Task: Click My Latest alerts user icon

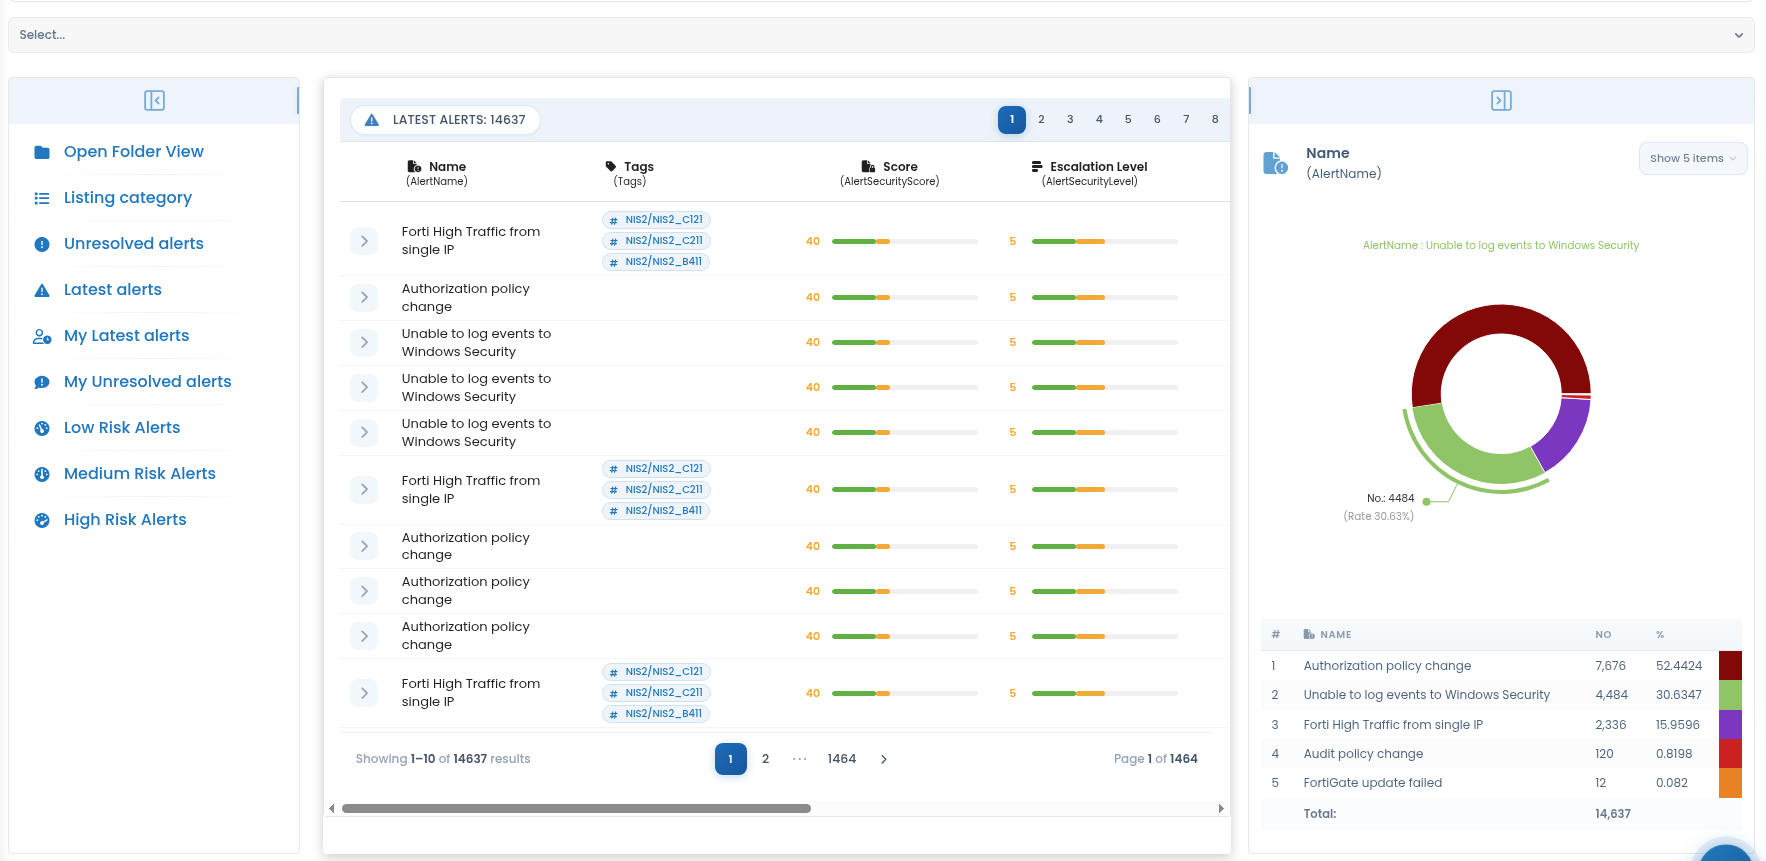Action: pyautogui.click(x=42, y=337)
